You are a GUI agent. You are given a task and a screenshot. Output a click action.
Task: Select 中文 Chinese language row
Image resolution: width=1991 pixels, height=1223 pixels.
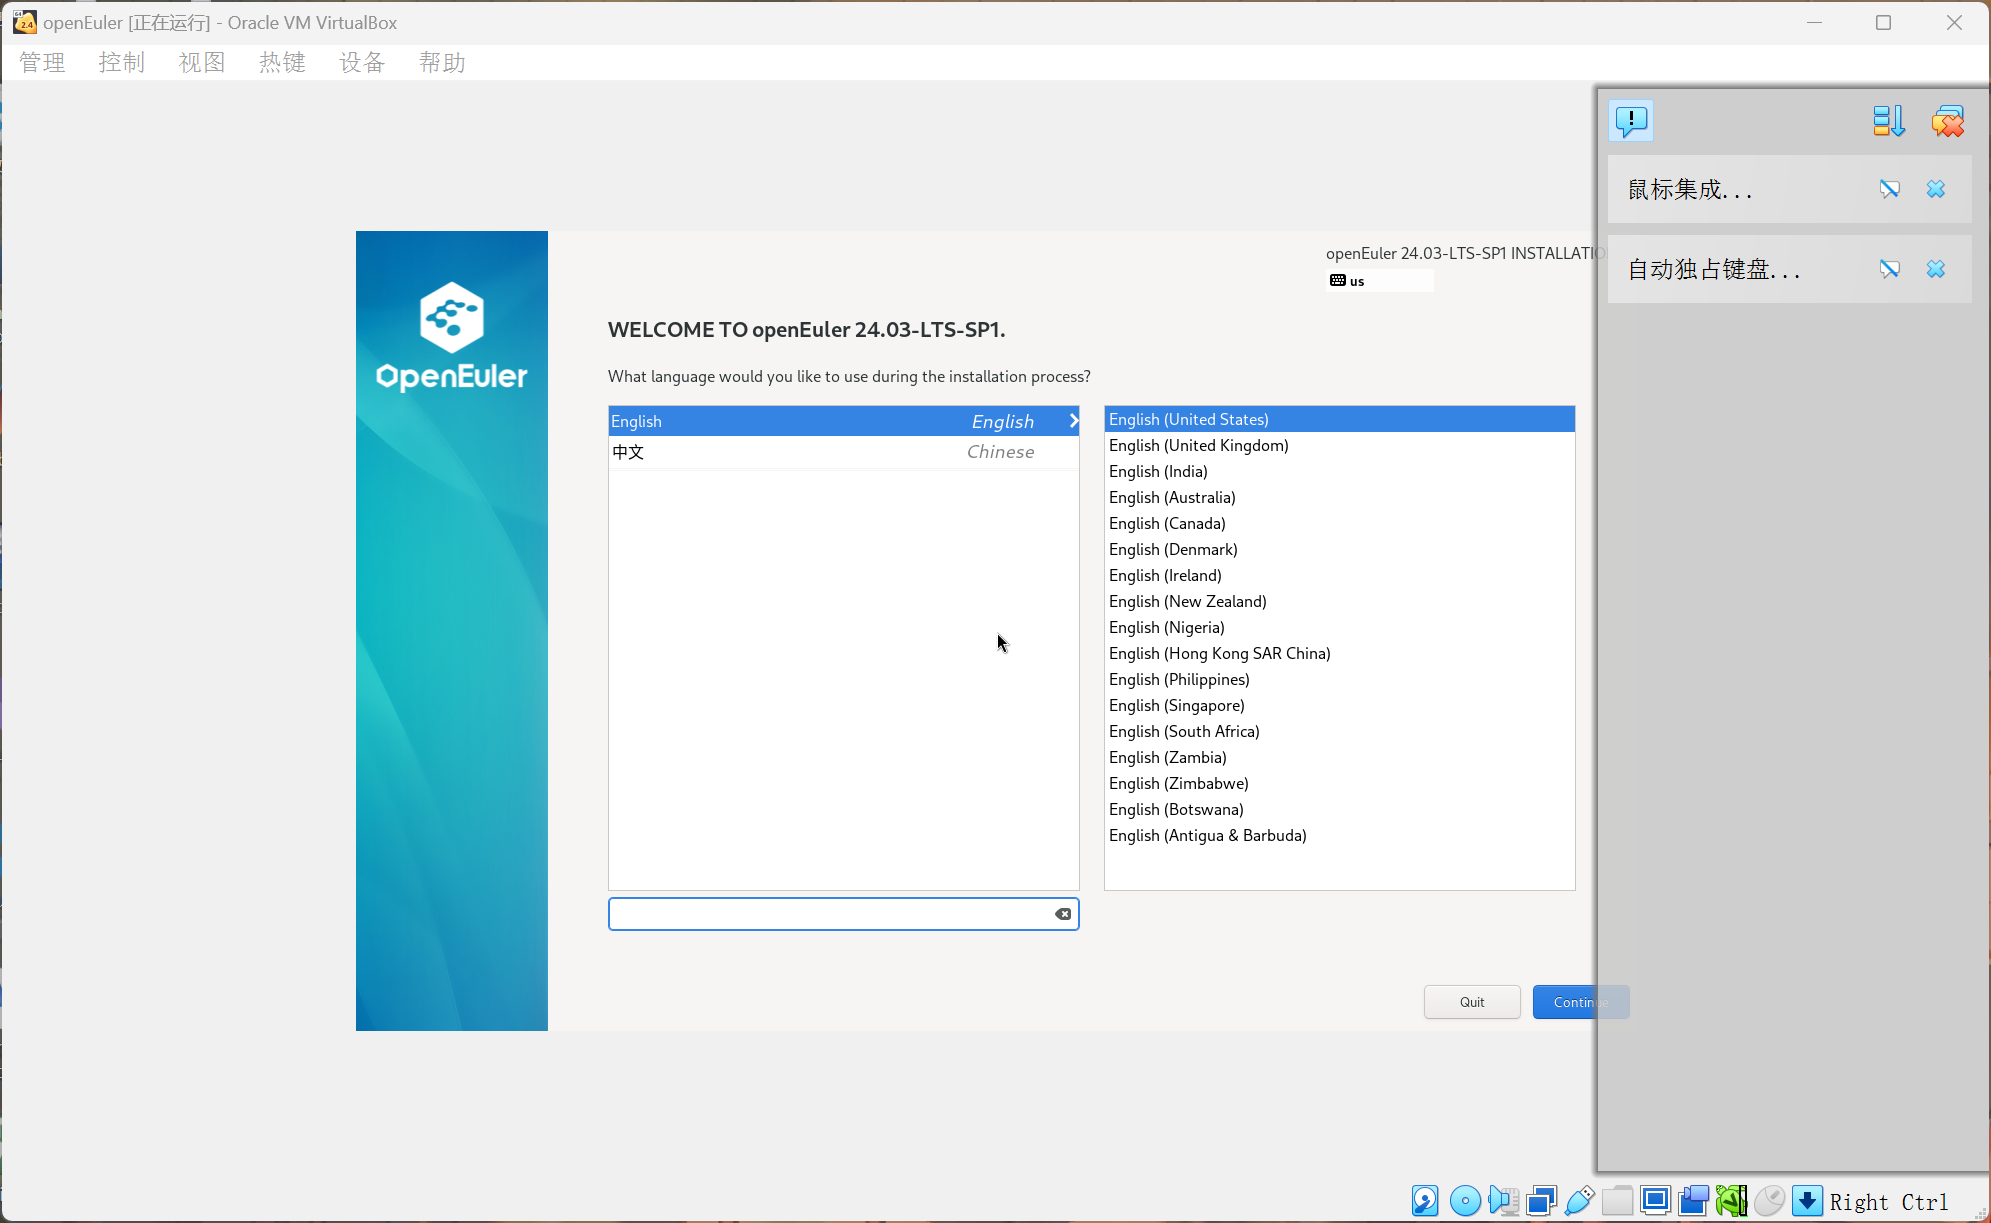(844, 452)
